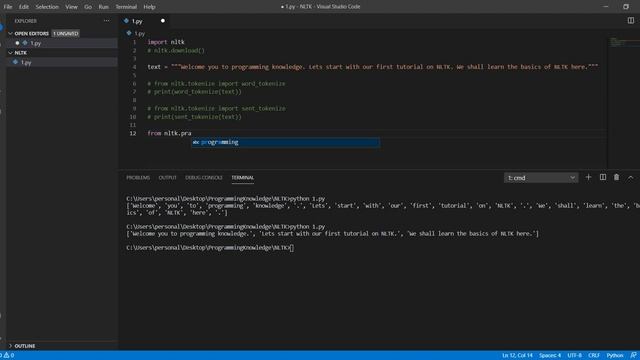This screenshot has height=360, width=640.
Task: Click 1.py breadcrumb above editor
Action: (x=136, y=33)
